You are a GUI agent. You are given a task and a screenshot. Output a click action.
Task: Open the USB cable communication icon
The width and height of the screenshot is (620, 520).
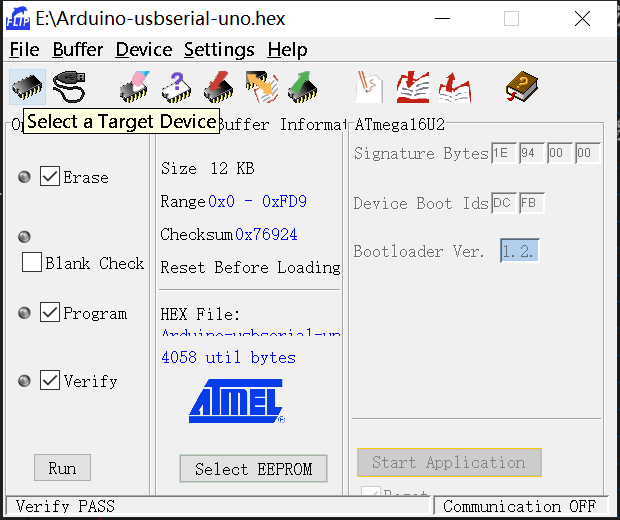pos(69,87)
